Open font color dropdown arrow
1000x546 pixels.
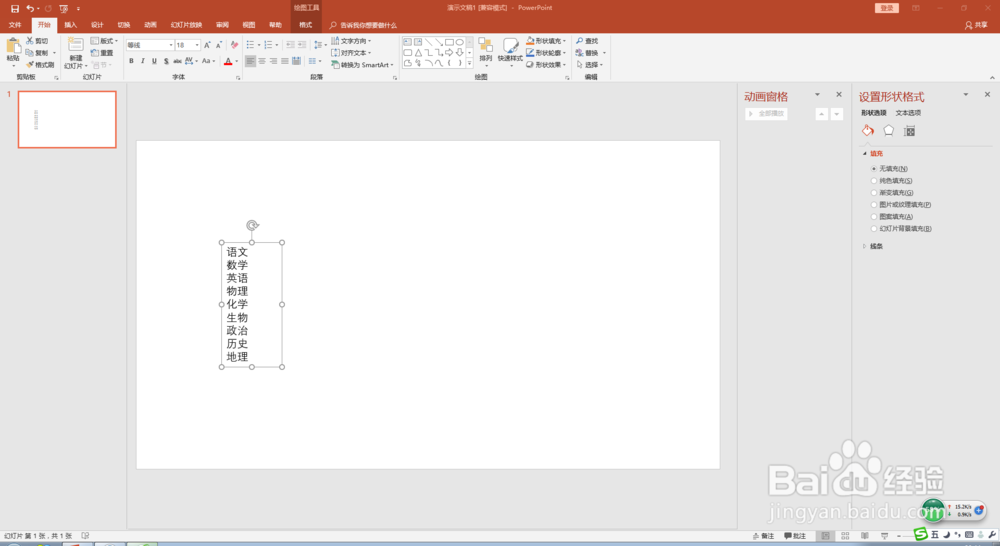[x=237, y=62]
